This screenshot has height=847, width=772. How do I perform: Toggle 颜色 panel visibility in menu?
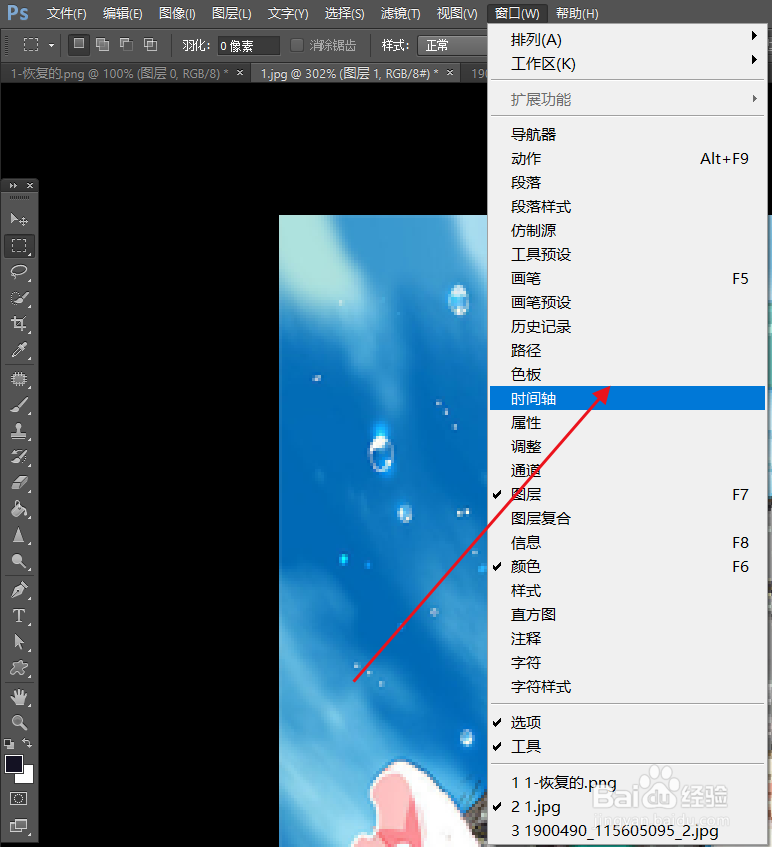click(x=627, y=566)
